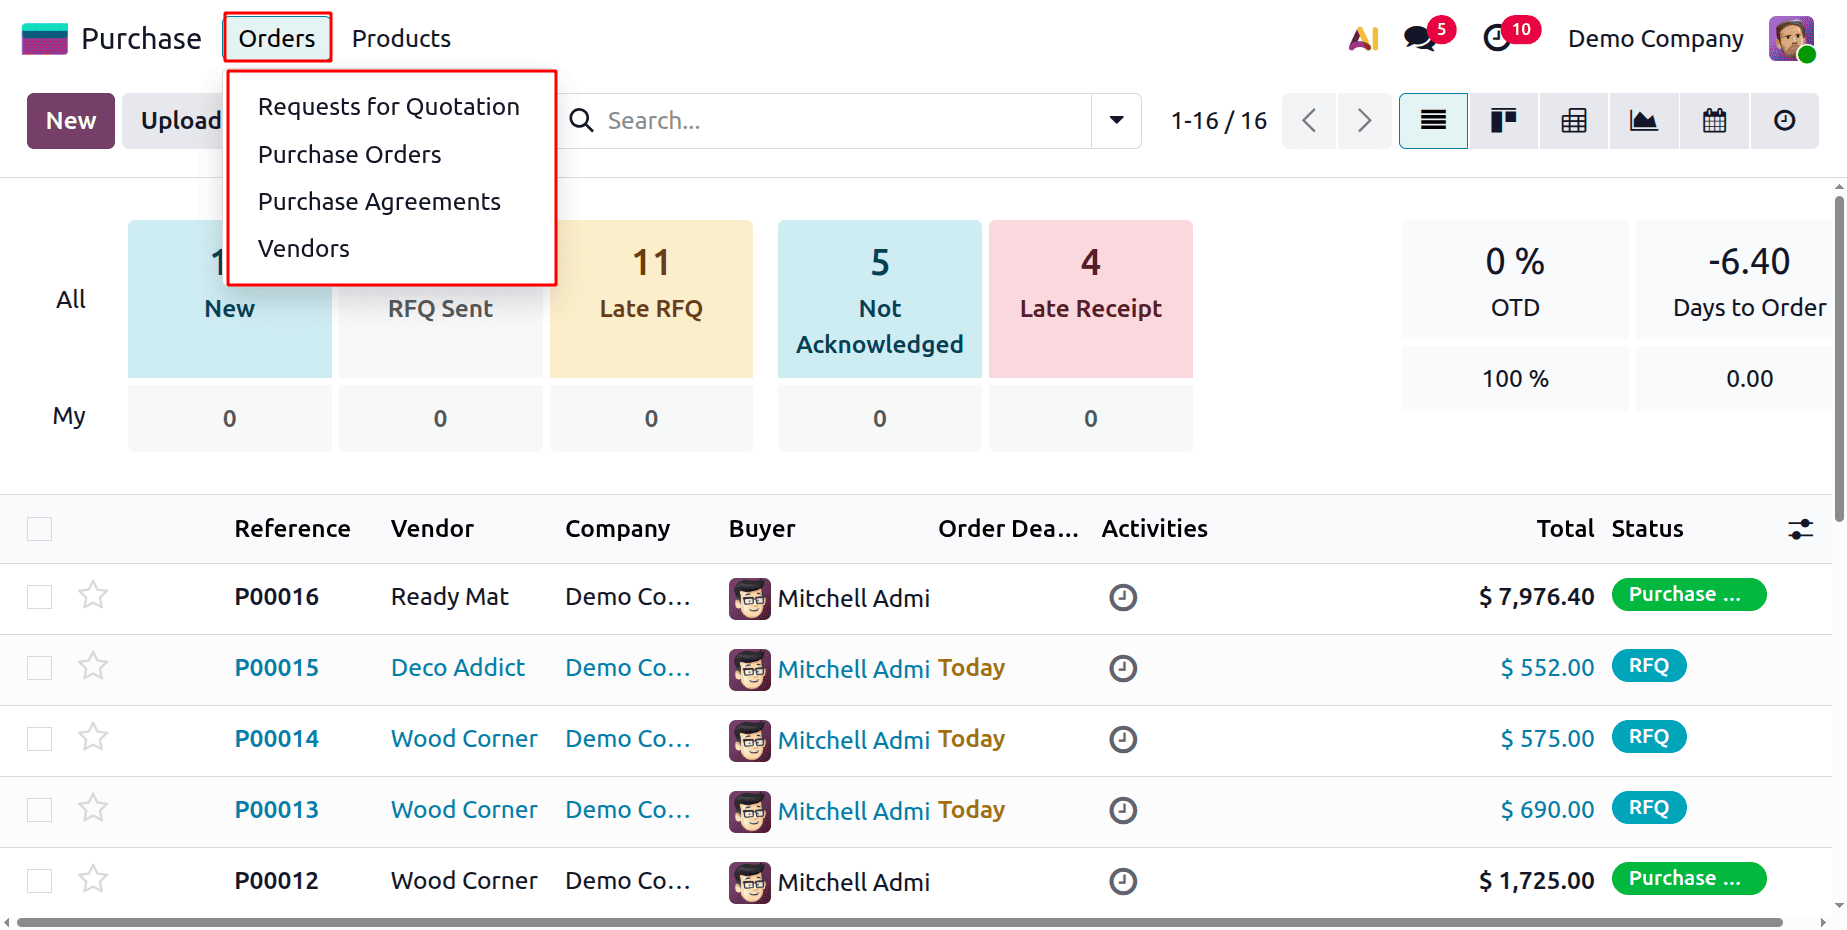
Task: Open the Products menu
Action: [x=400, y=38]
